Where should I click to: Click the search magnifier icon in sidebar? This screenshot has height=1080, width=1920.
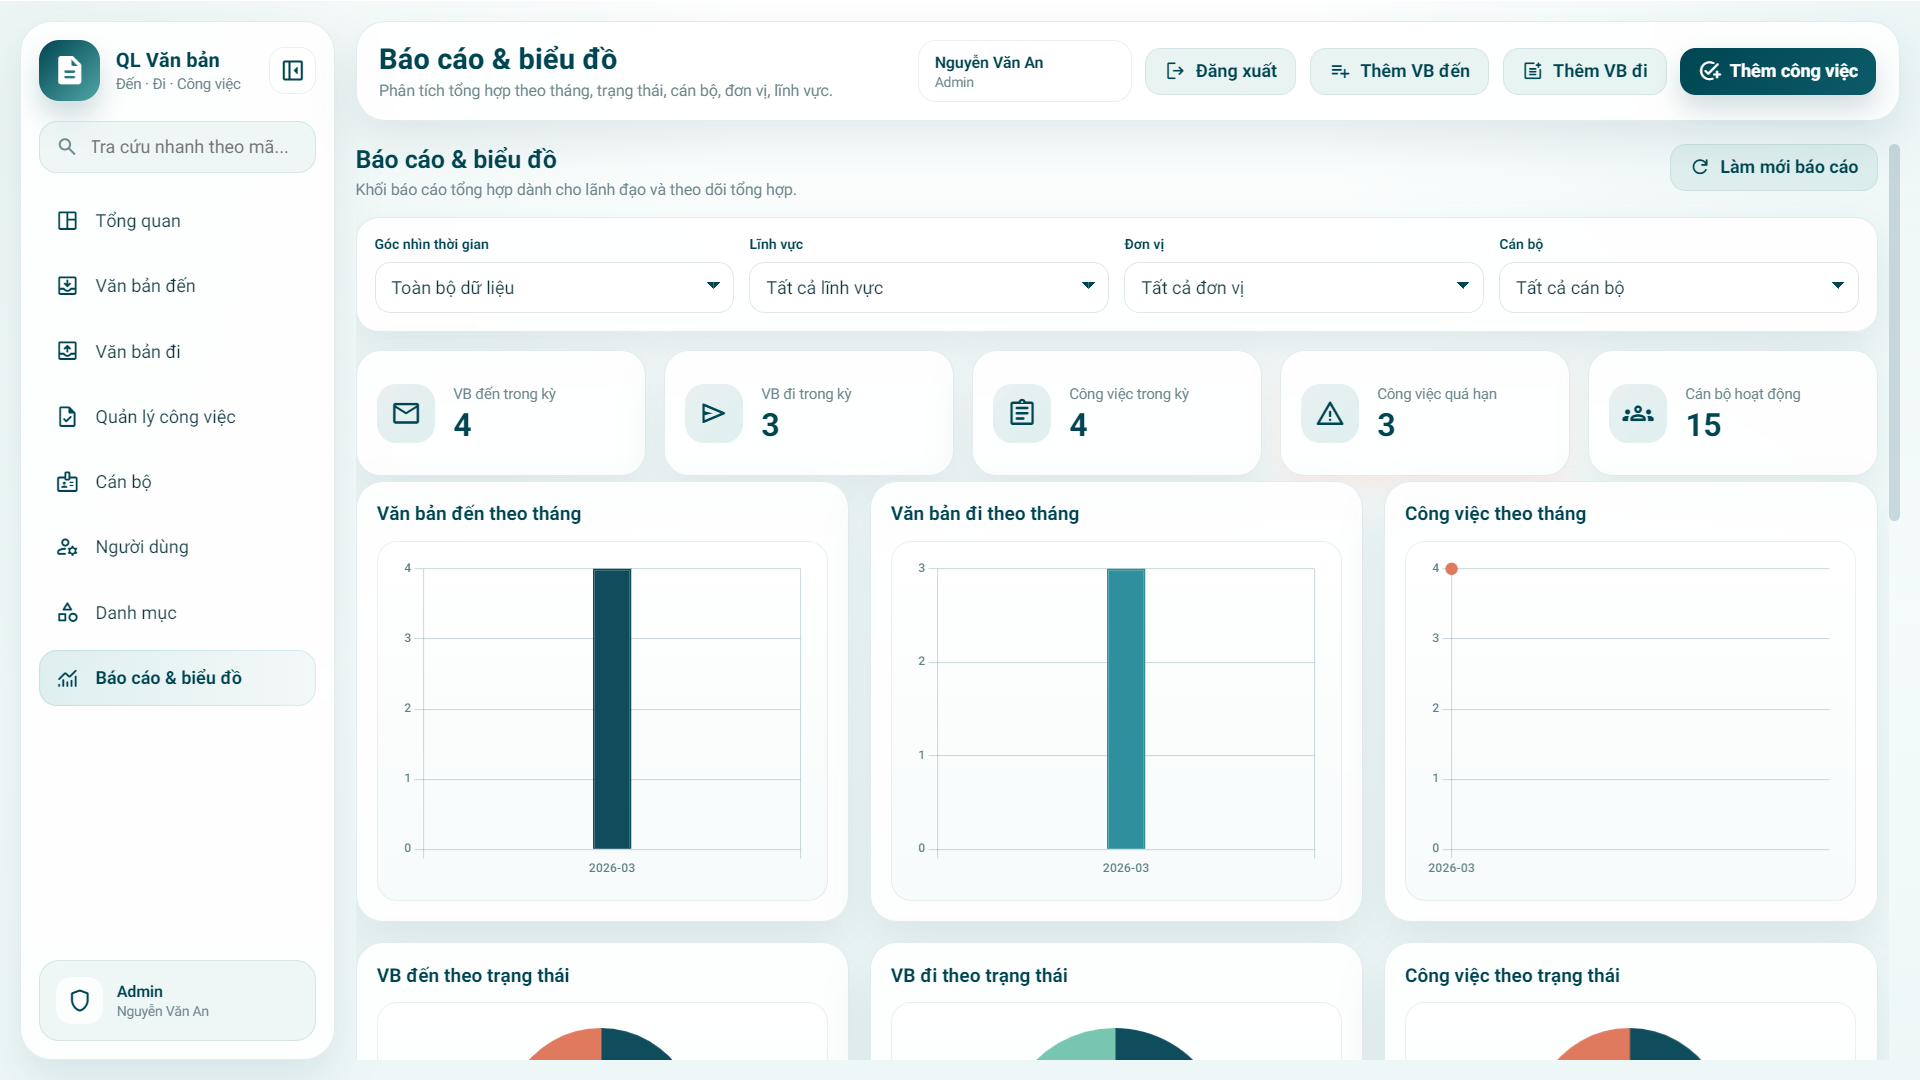(x=67, y=147)
